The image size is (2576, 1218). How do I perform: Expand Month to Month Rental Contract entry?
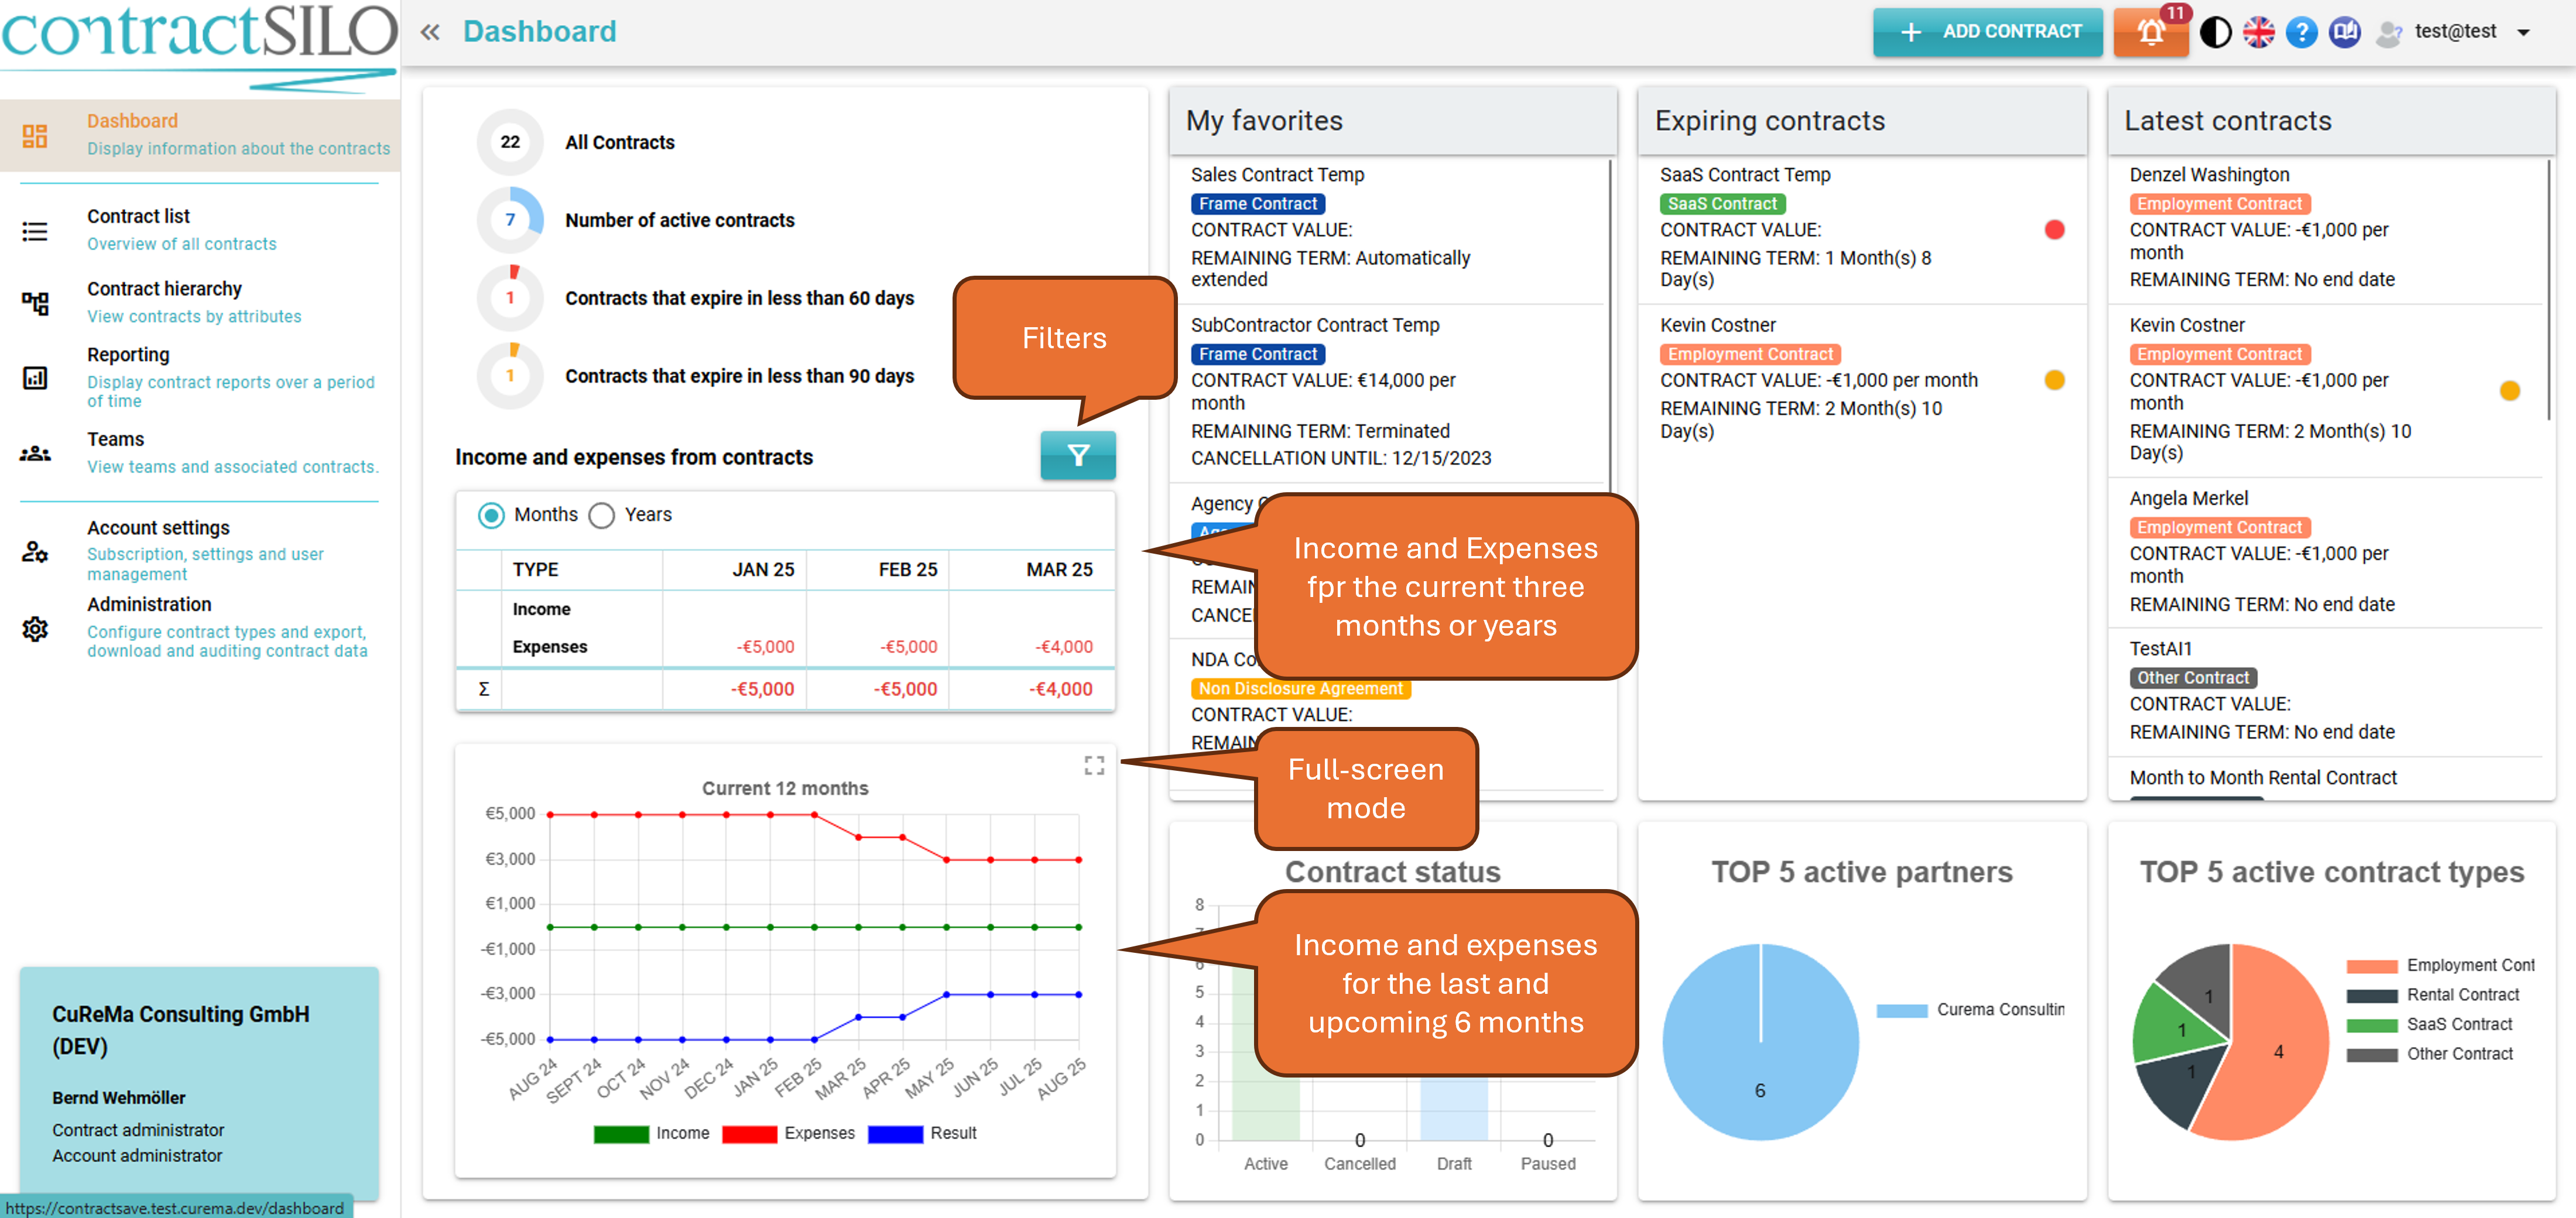[x=2263, y=777]
